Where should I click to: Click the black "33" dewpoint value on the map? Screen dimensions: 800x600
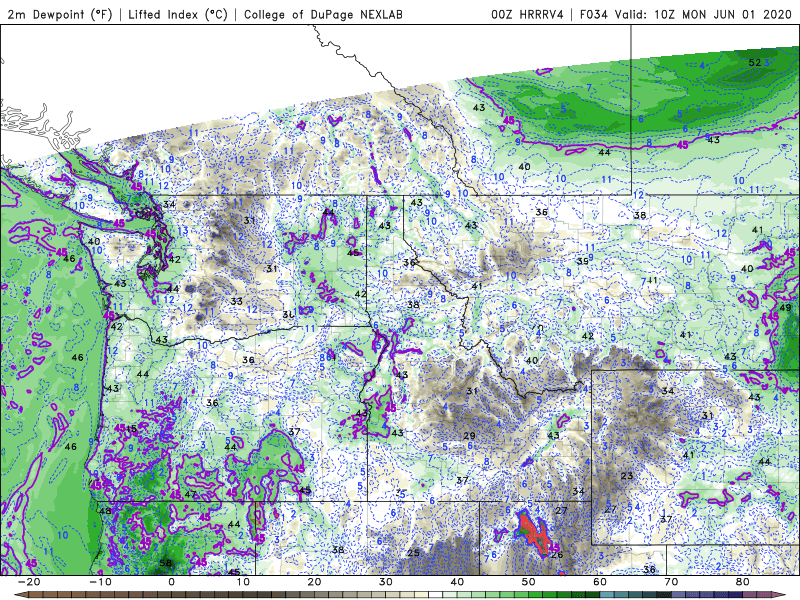pyautogui.click(x=236, y=301)
